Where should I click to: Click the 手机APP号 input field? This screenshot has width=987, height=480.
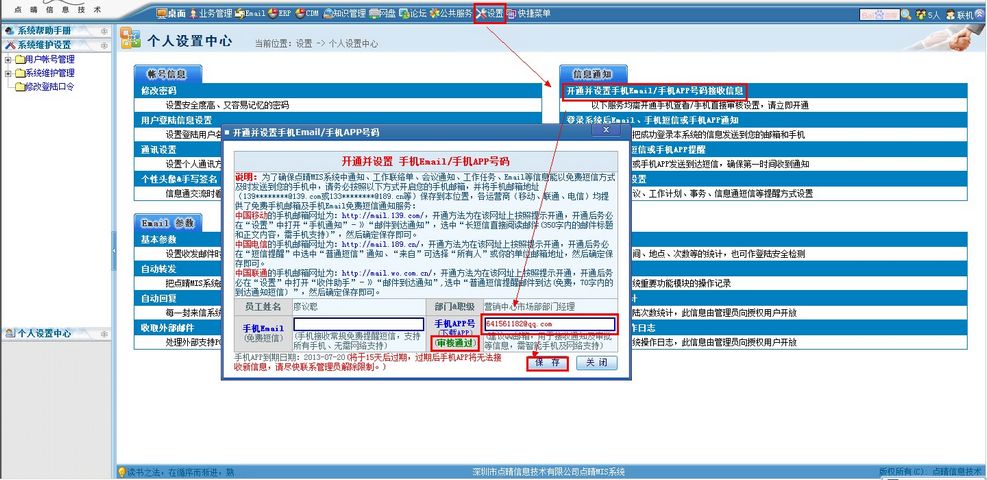point(549,324)
